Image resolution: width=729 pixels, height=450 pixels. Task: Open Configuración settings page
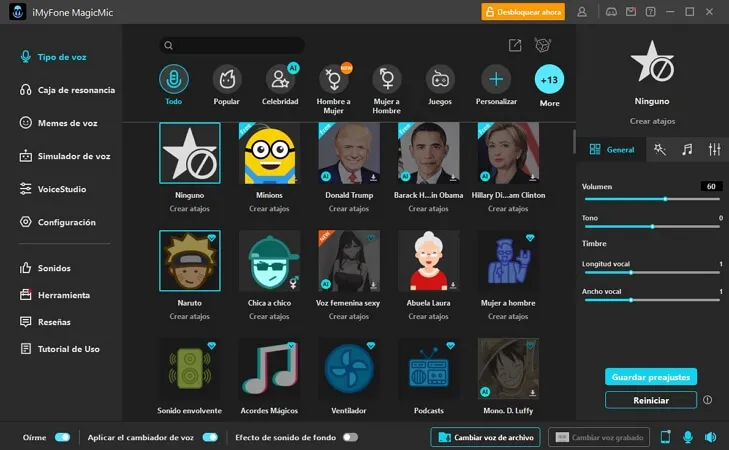58,222
